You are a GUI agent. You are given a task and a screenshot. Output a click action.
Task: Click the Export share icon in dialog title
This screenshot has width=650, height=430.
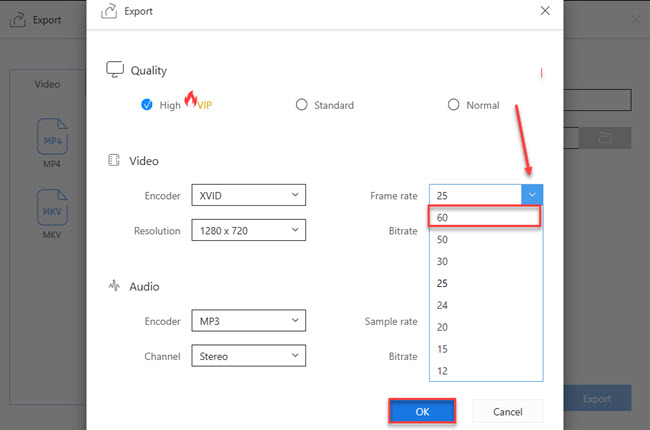coord(109,11)
